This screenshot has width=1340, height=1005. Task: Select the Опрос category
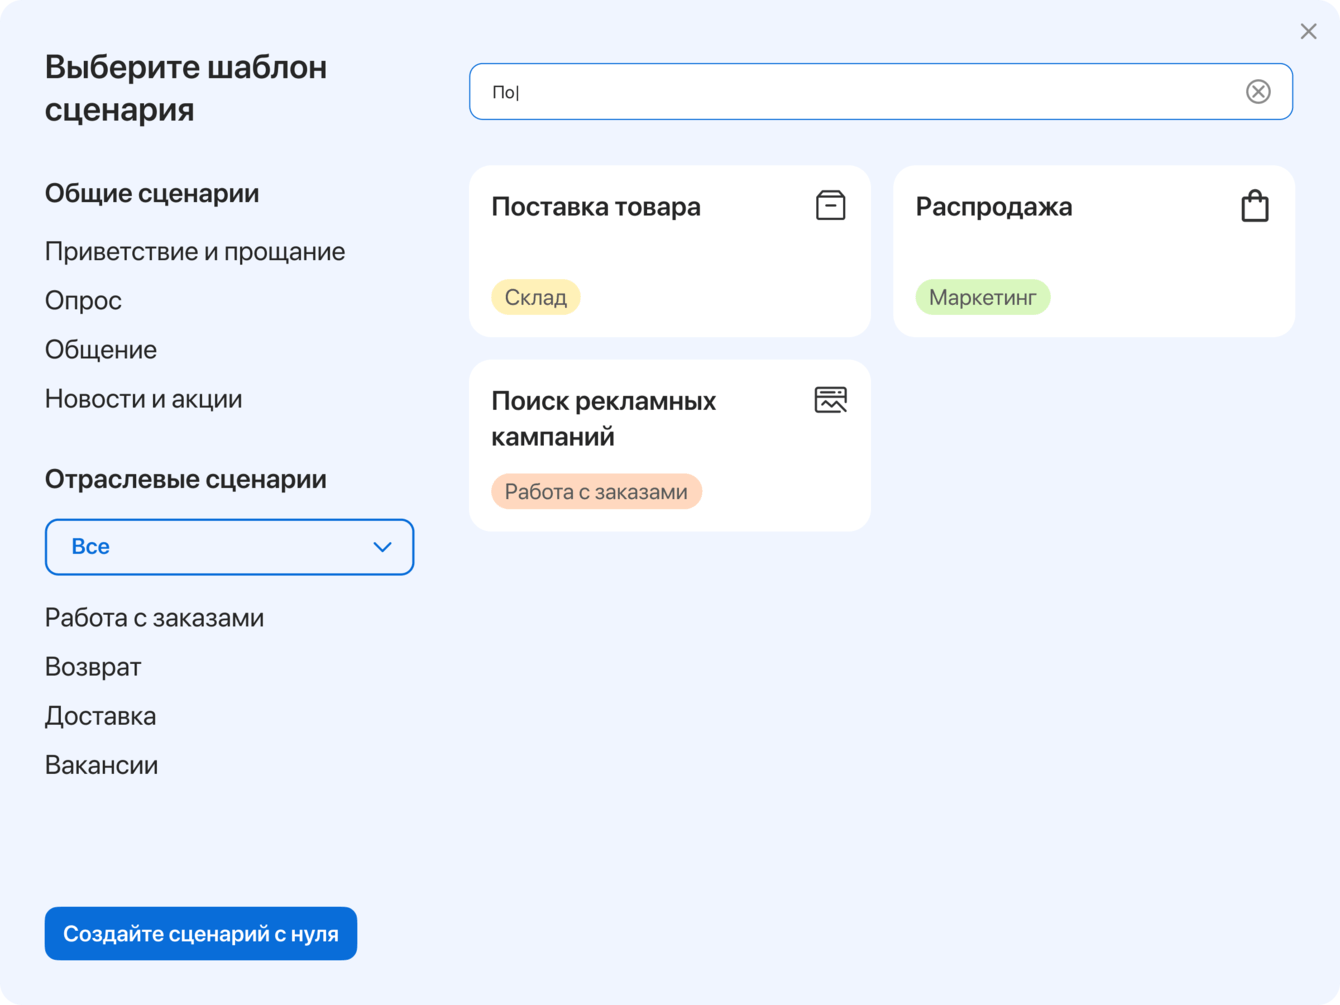83,301
